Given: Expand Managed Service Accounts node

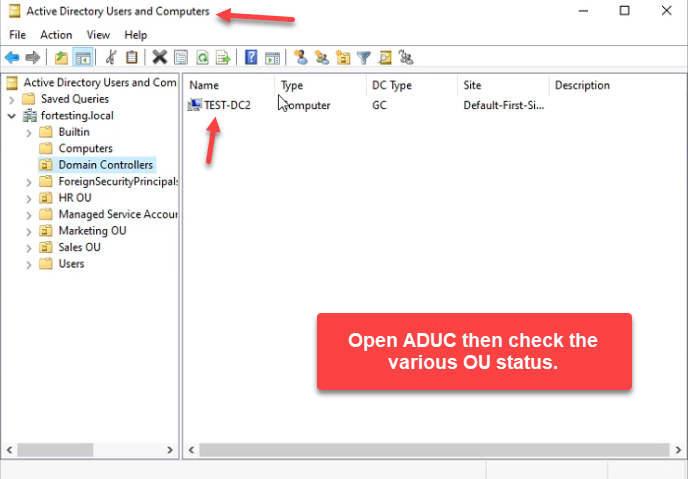Looking at the screenshot, I should (x=29, y=215).
